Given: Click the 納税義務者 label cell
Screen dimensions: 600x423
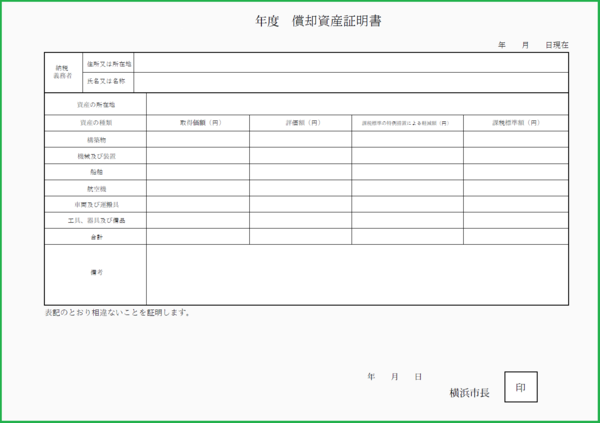Looking at the screenshot, I should pos(63,72).
